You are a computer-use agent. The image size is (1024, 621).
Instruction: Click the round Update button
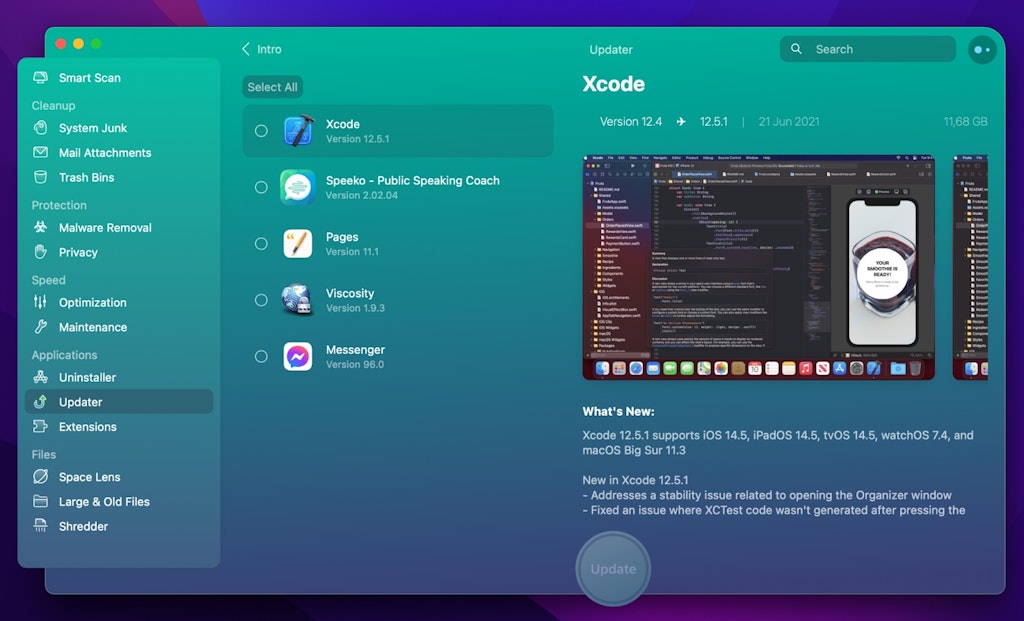[x=613, y=569]
